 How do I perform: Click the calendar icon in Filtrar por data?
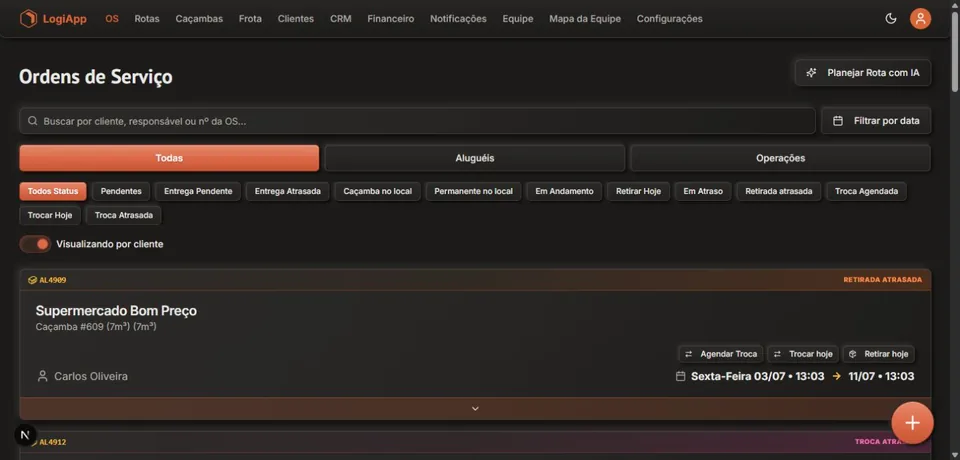tap(838, 121)
